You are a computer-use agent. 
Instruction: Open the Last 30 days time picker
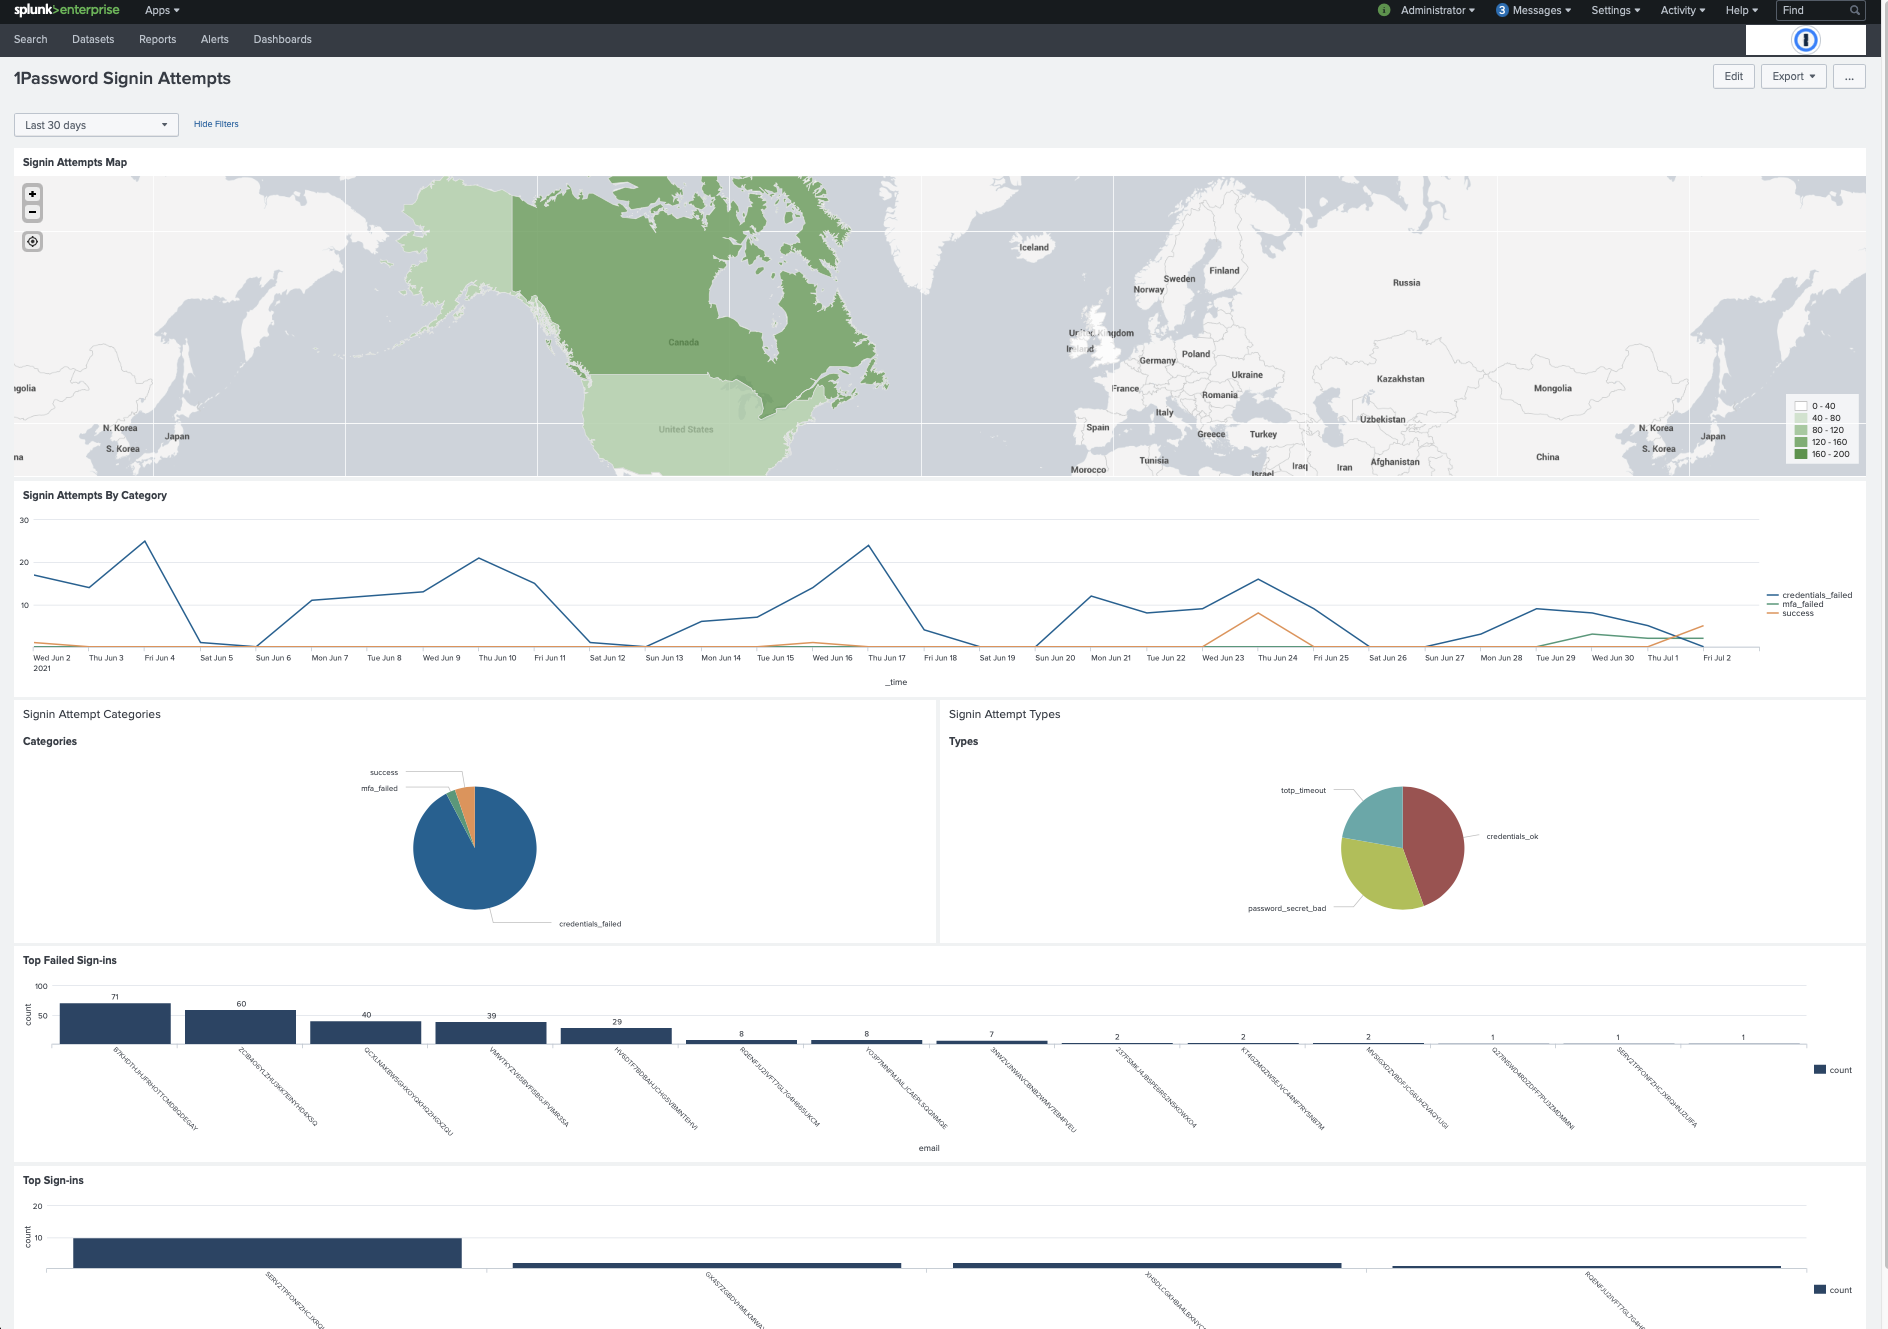[96, 125]
